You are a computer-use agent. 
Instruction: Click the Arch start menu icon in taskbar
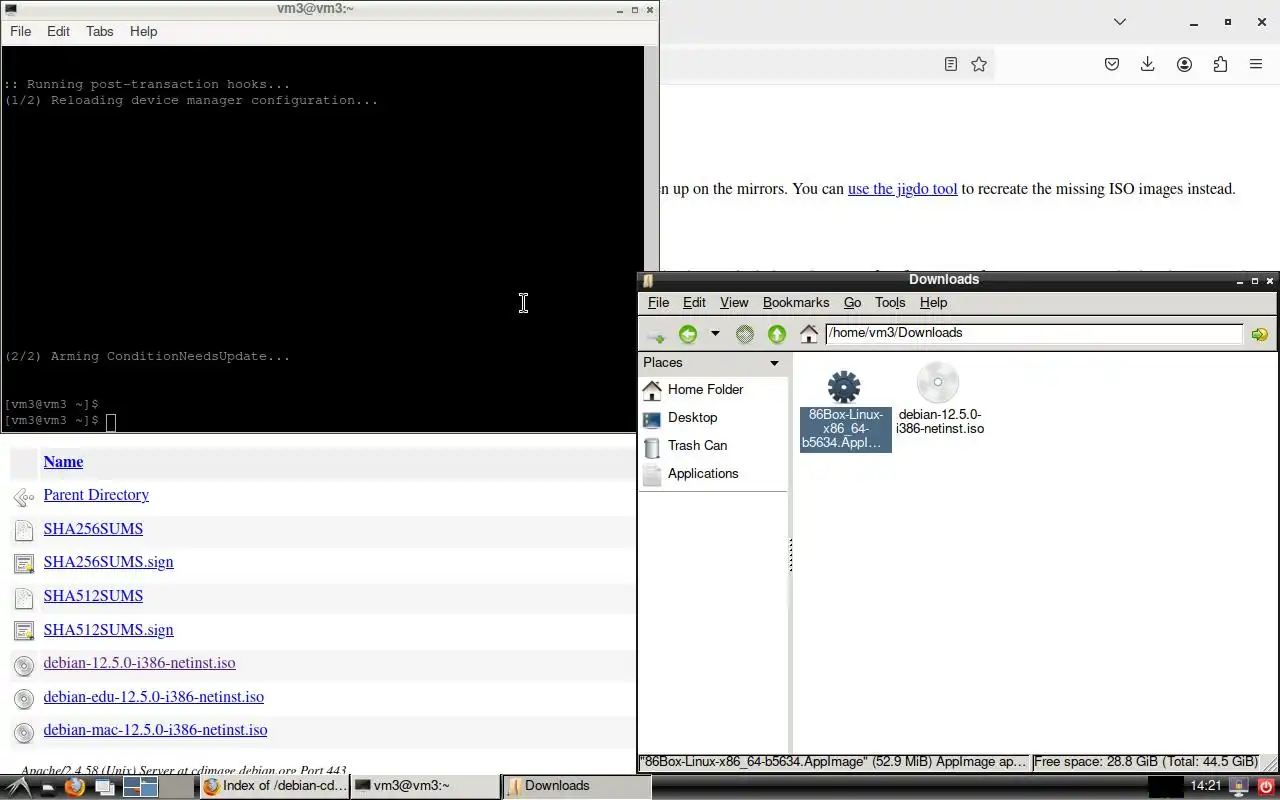tap(19, 787)
